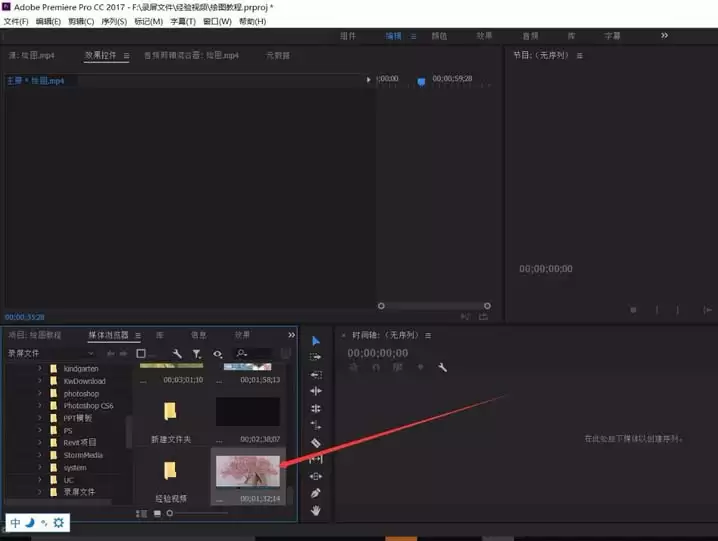Select the Selection arrow tool
Image resolution: width=718 pixels, height=541 pixels.
(x=315, y=341)
